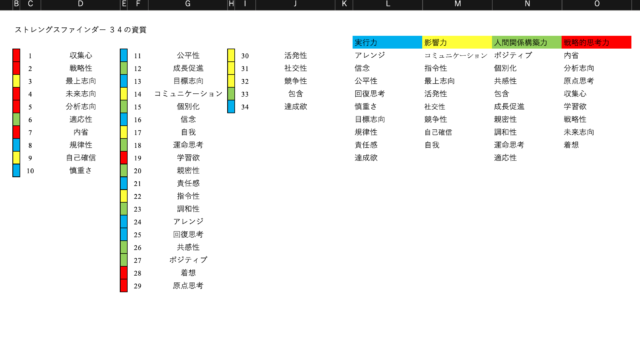Click rank number 24 cell
The height and width of the screenshot is (360, 640).
138,222
